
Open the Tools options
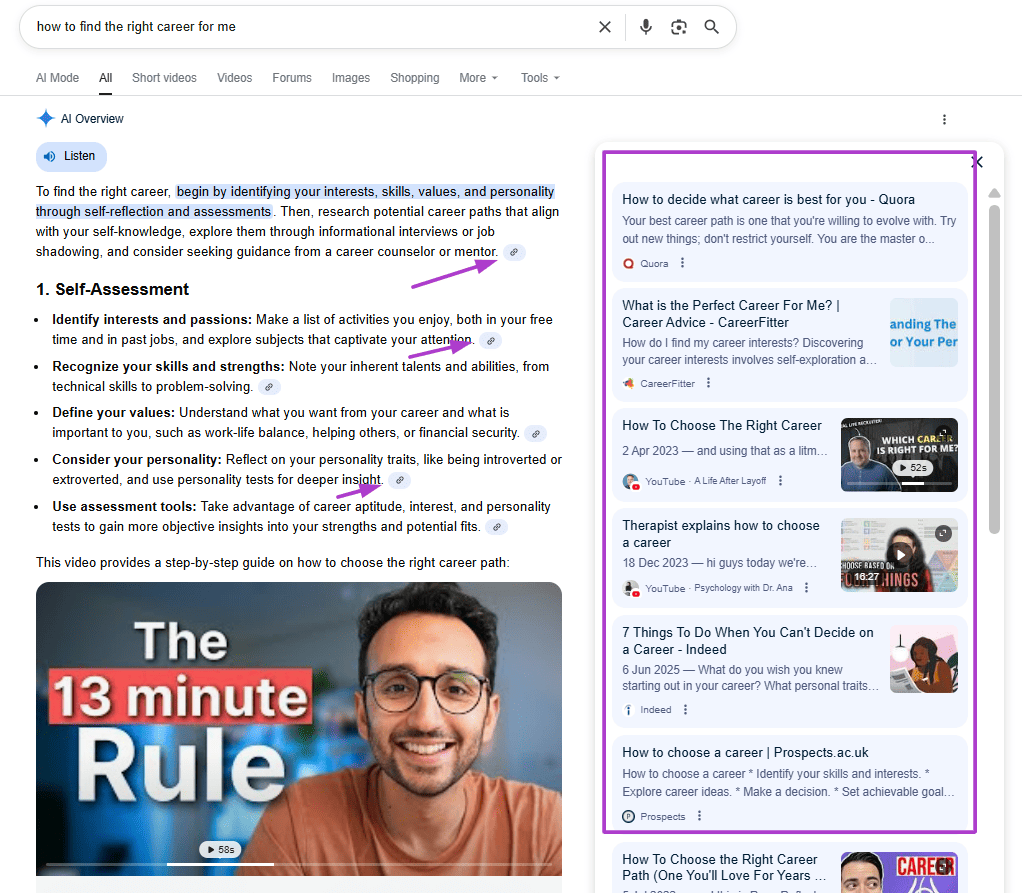tap(539, 77)
